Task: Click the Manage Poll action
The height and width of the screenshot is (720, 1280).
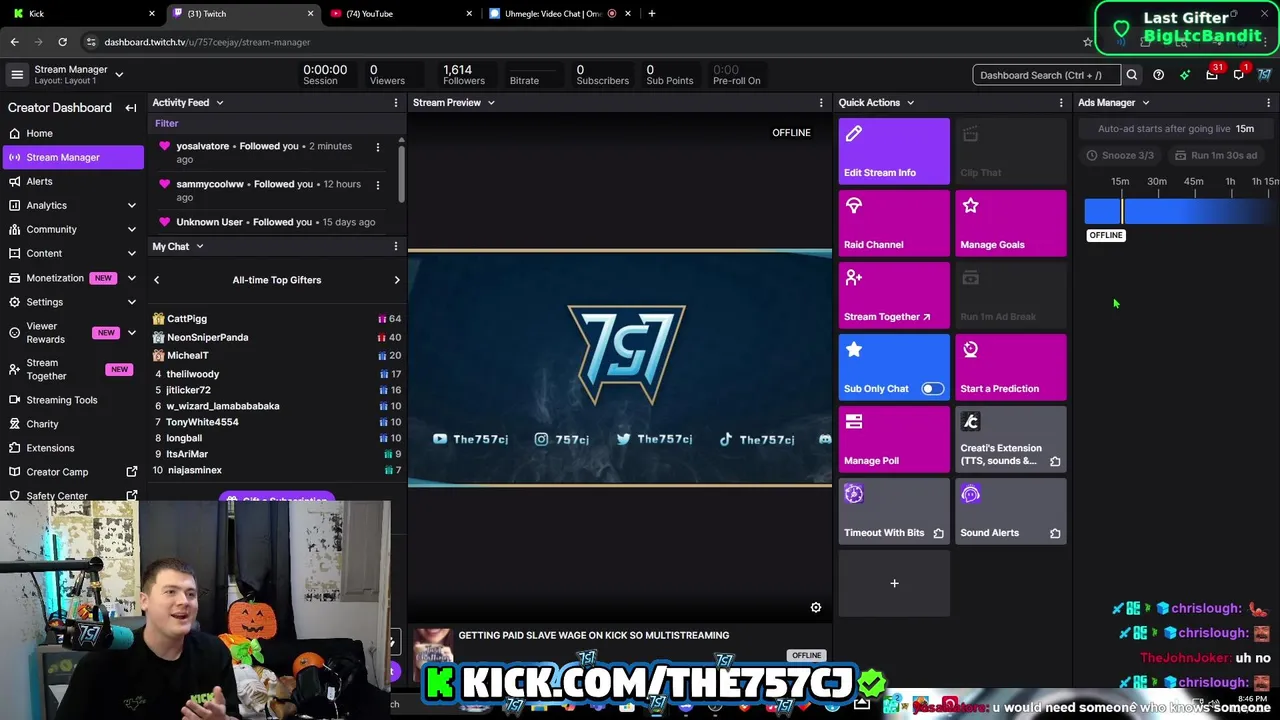Action: coord(894,439)
